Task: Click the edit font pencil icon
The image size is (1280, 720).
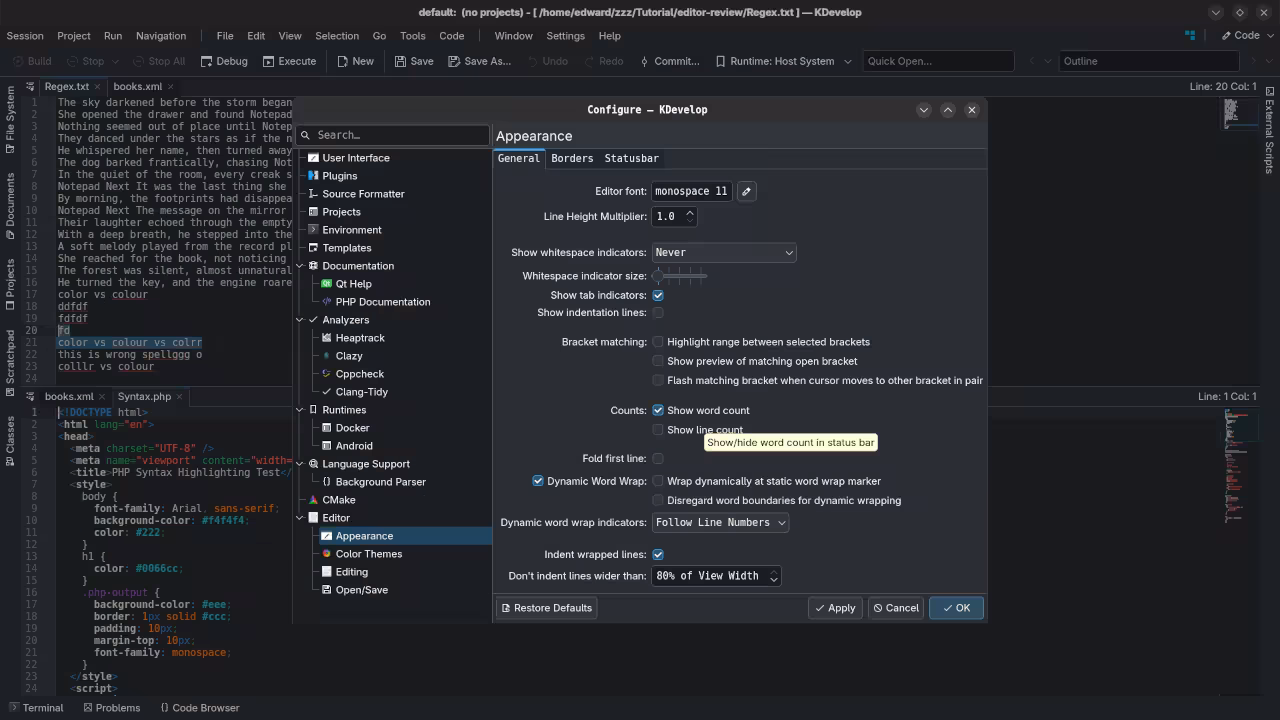Action: pyautogui.click(x=746, y=191)
